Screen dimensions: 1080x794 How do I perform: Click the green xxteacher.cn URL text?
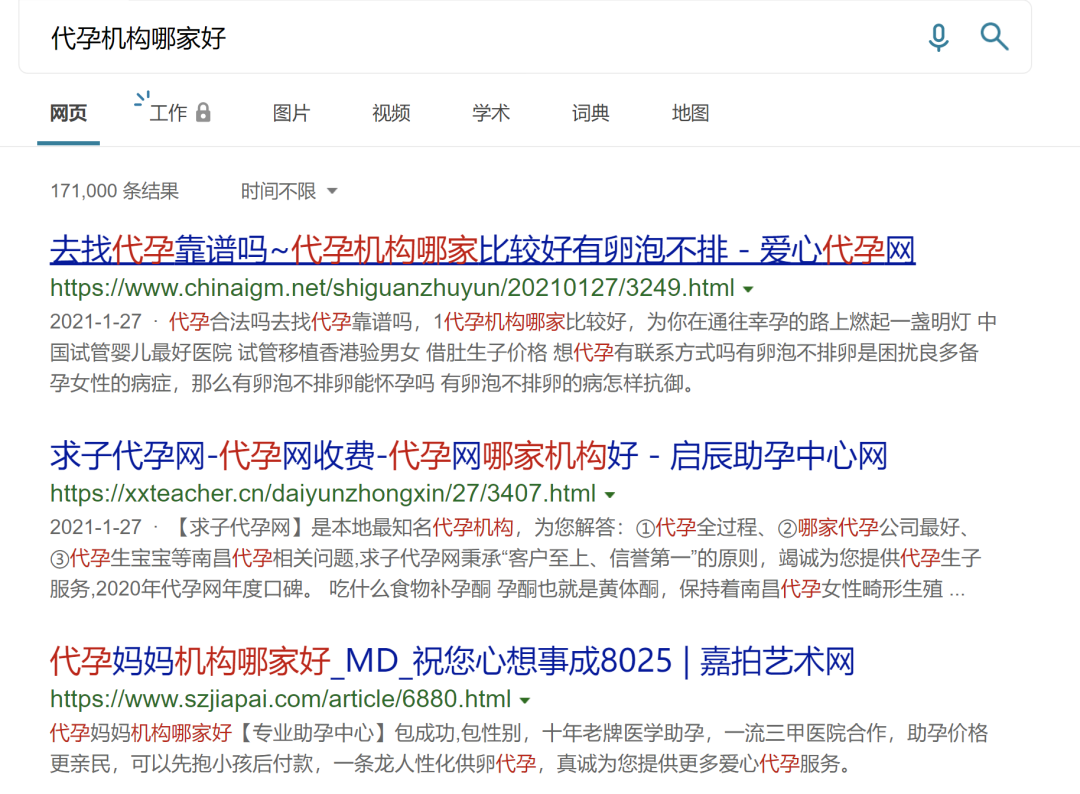322,494
